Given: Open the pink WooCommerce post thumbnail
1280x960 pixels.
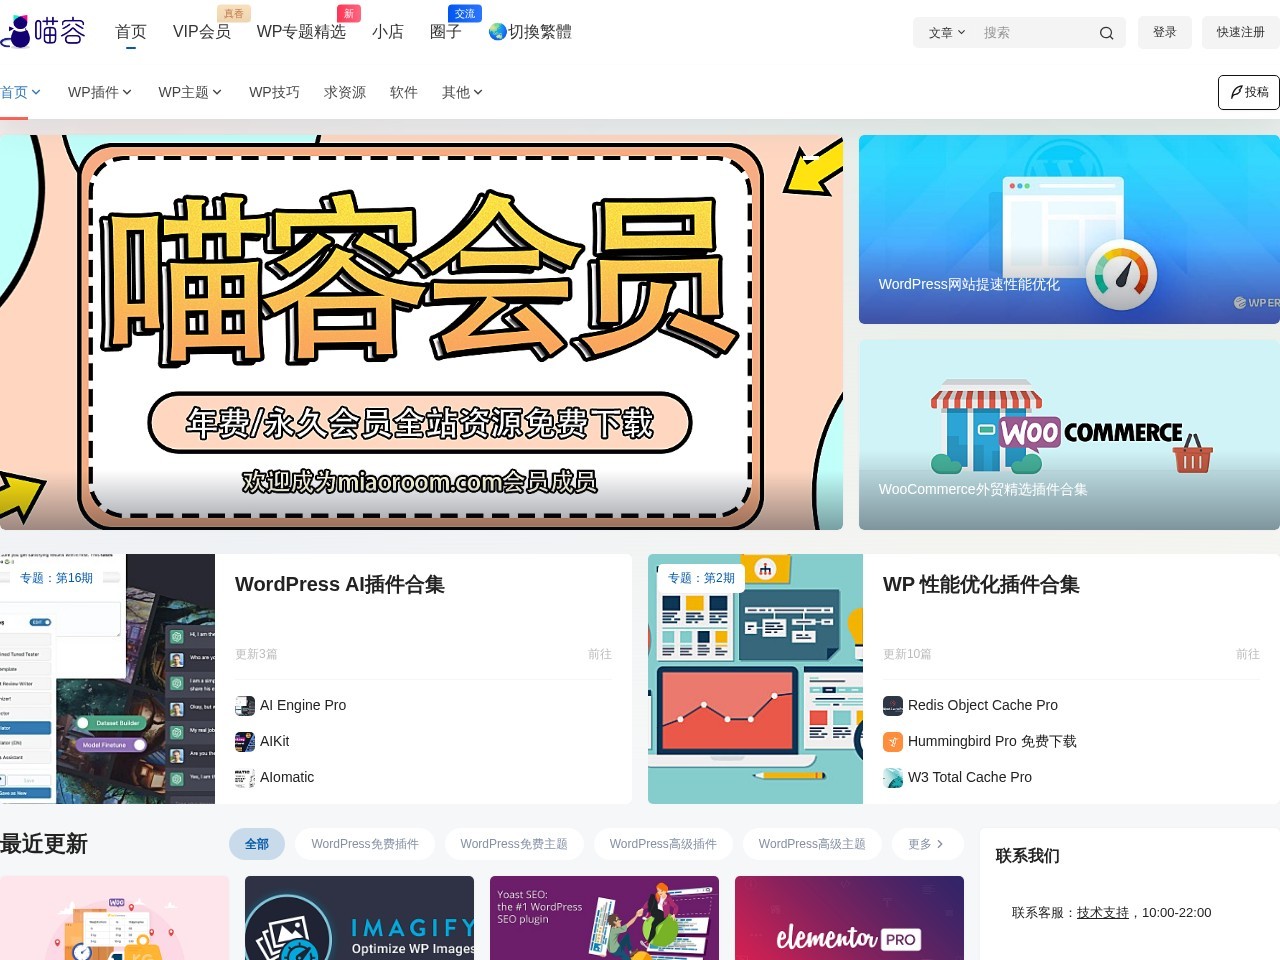Looking at the screenshot, I should 114,918.
